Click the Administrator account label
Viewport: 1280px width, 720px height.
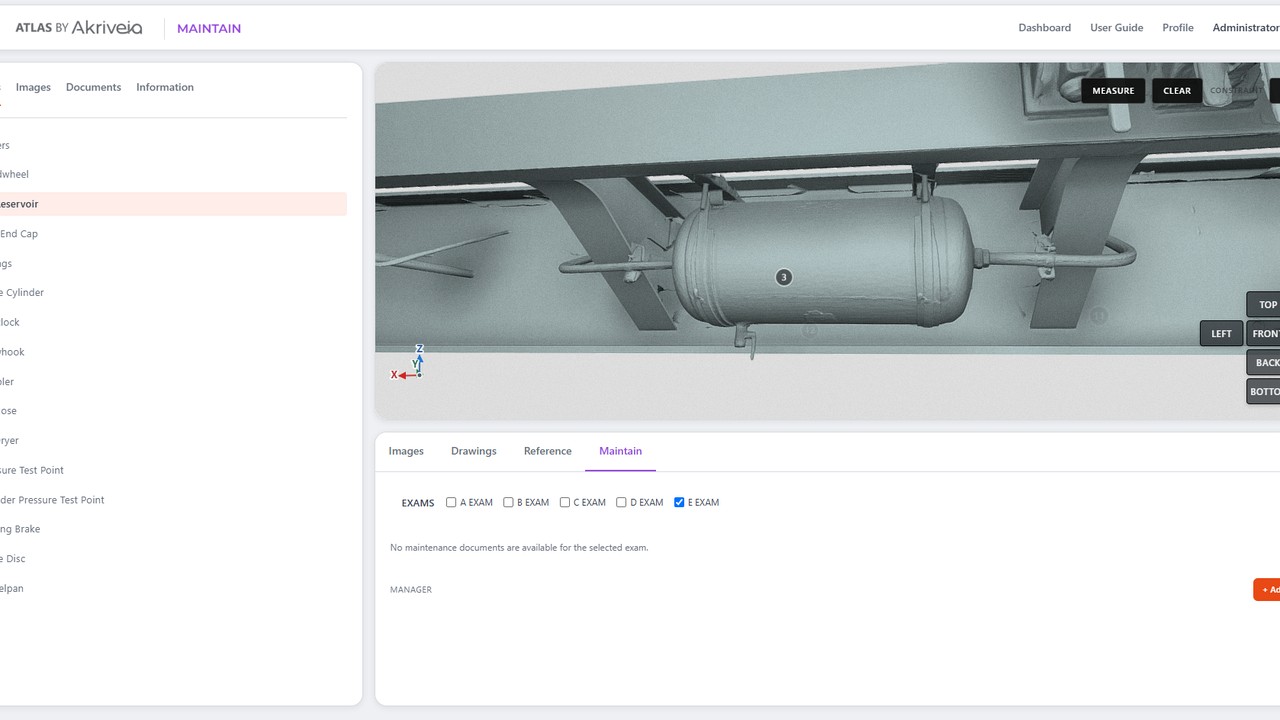pyautogui.click(x=1246, y=28)
